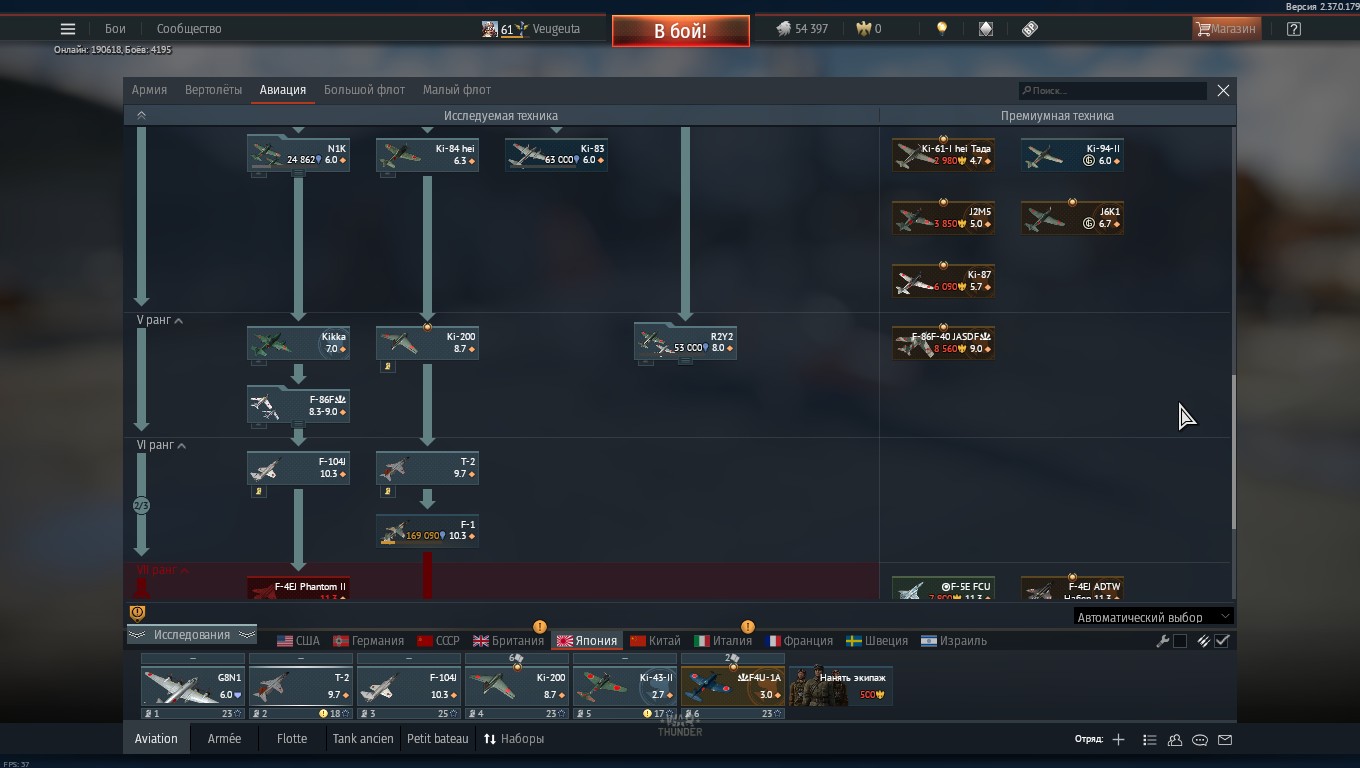Viewport: 1360px width, 768px height.
Task: Select the Ki-83 aircraft card
Action: point(556,154)
